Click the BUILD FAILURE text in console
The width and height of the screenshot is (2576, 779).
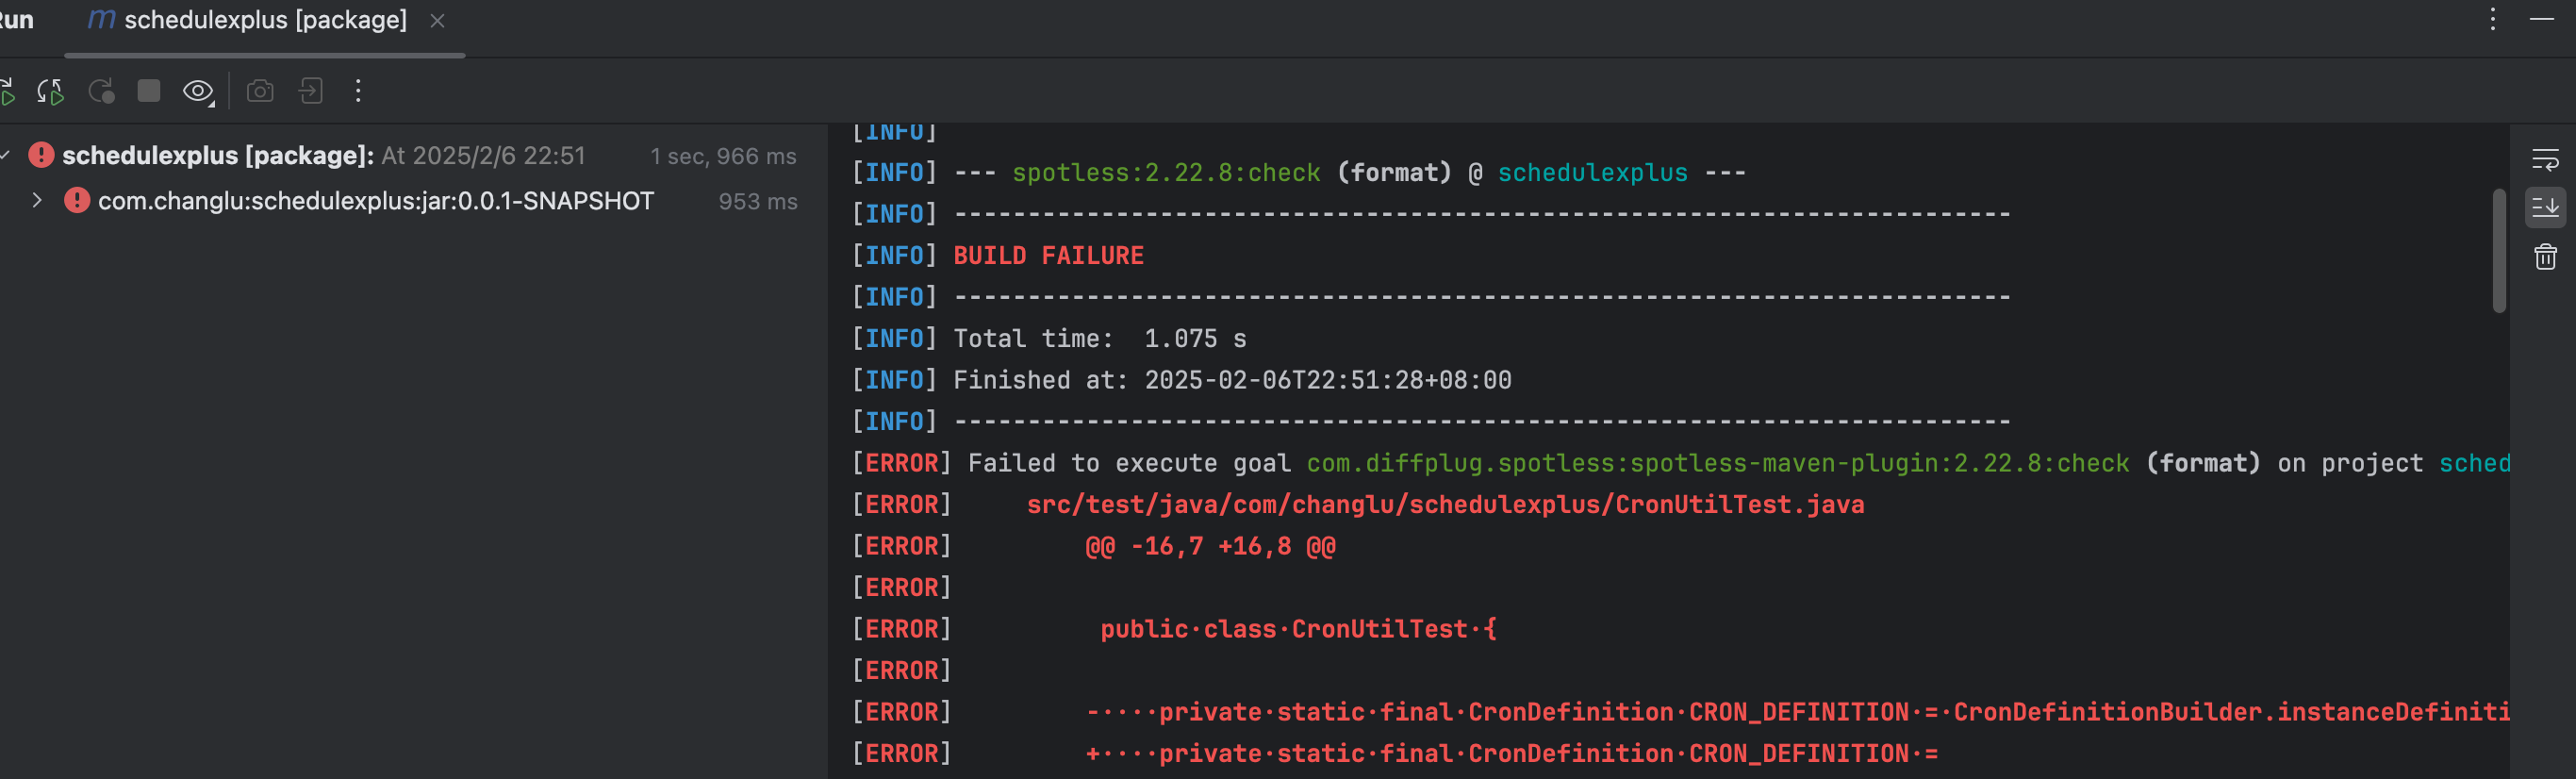1048,256
